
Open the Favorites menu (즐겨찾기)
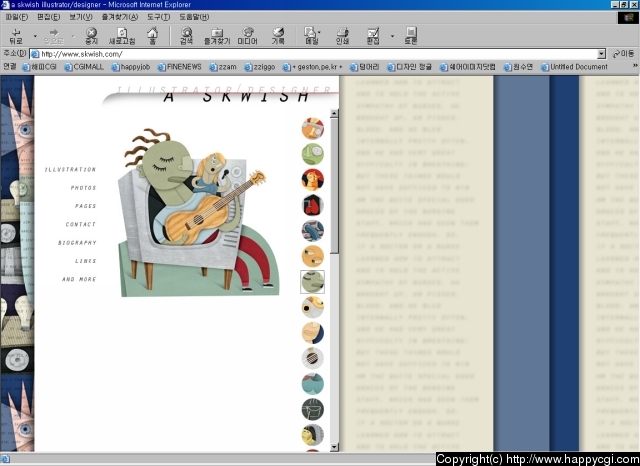[120, 17]
